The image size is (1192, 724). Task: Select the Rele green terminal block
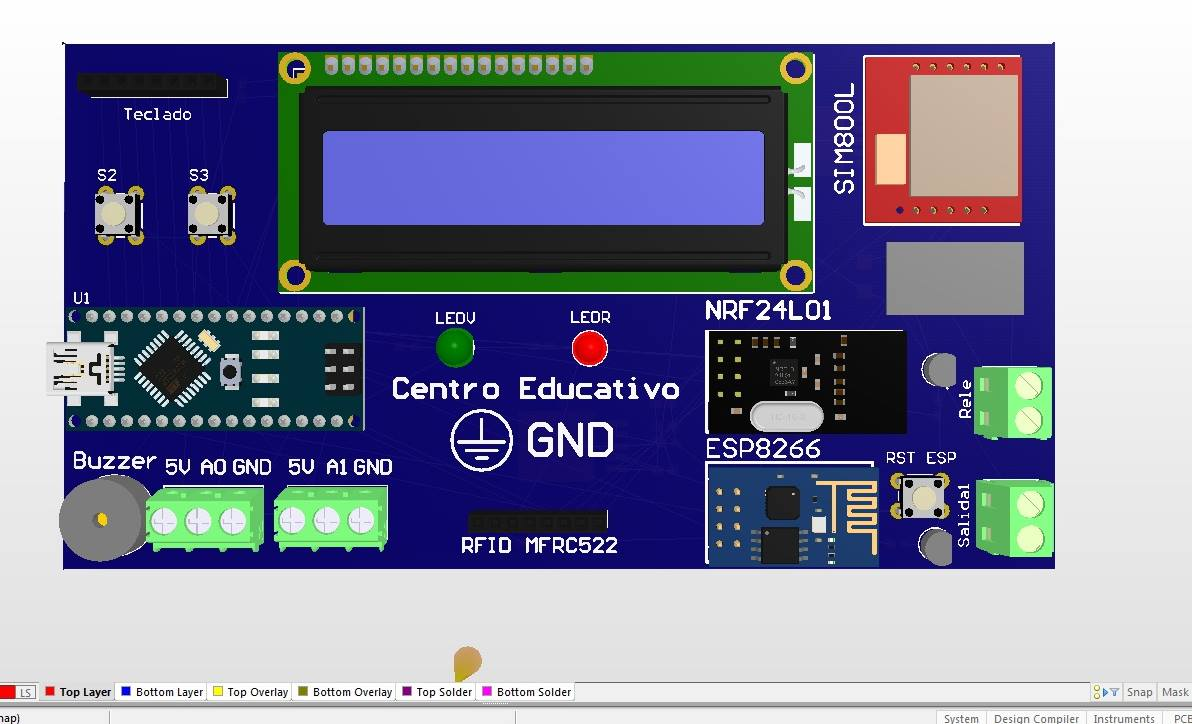point(1013,402)
